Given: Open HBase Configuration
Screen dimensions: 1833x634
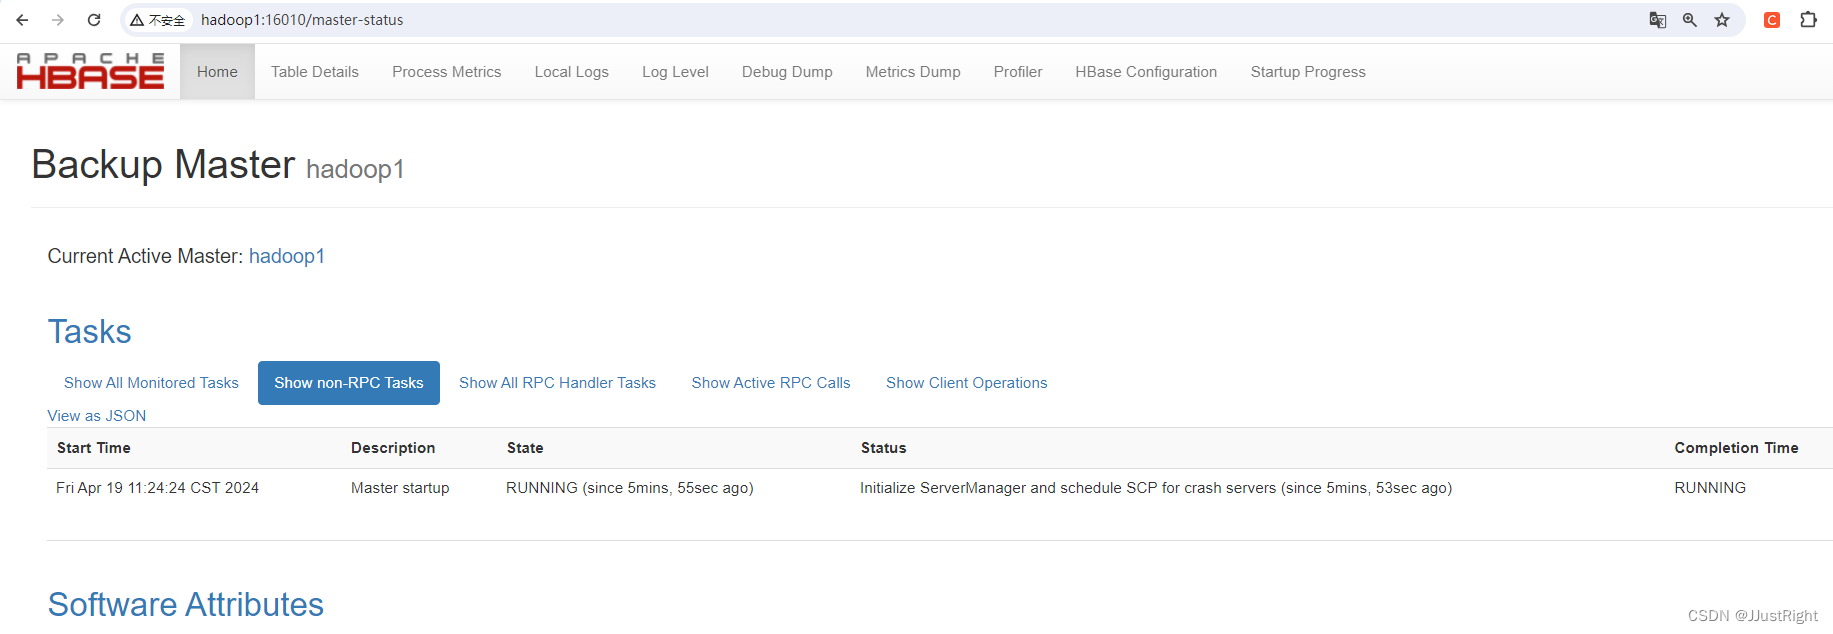Looking at the screenshot, I should pyautogui.click(x=1146, y=72).
